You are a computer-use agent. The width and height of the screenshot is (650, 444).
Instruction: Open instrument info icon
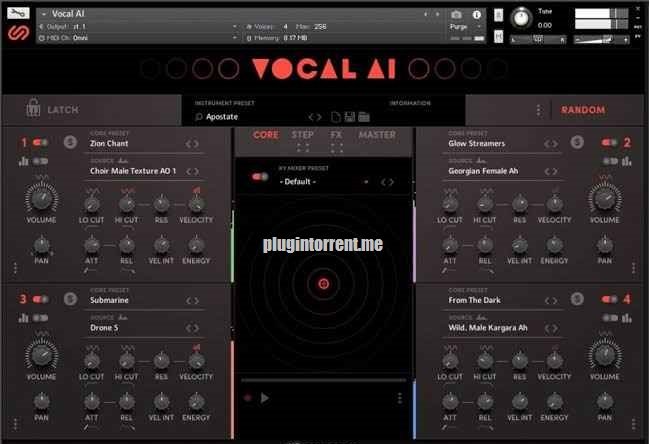[x=477, y=15]
